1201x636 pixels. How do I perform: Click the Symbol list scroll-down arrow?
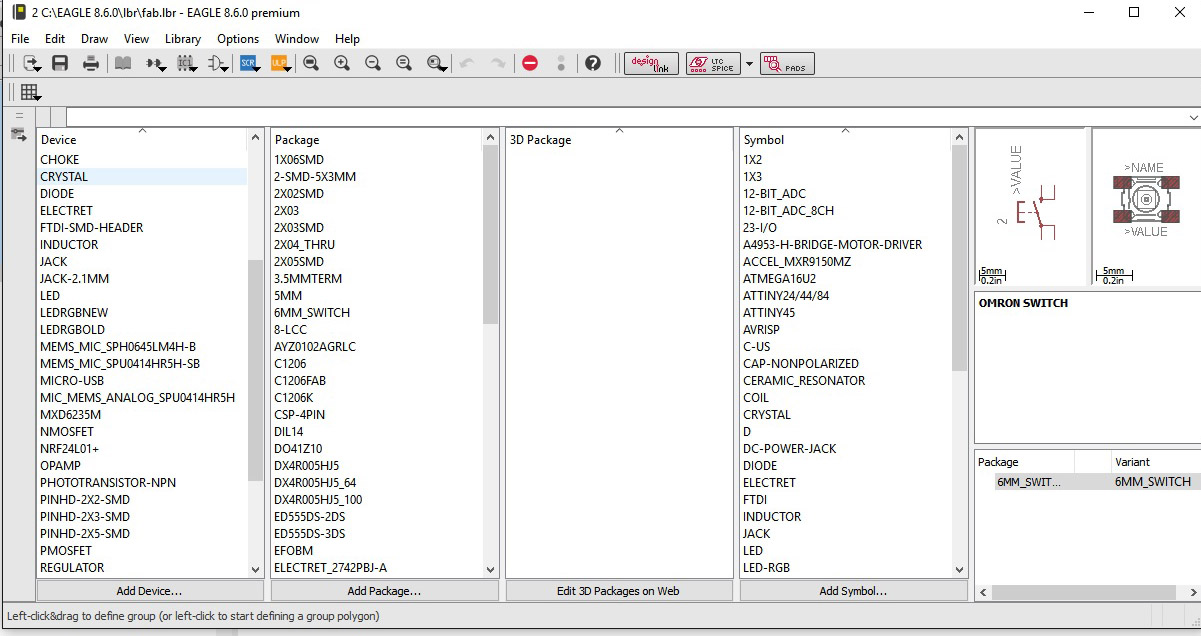[960, 569]
